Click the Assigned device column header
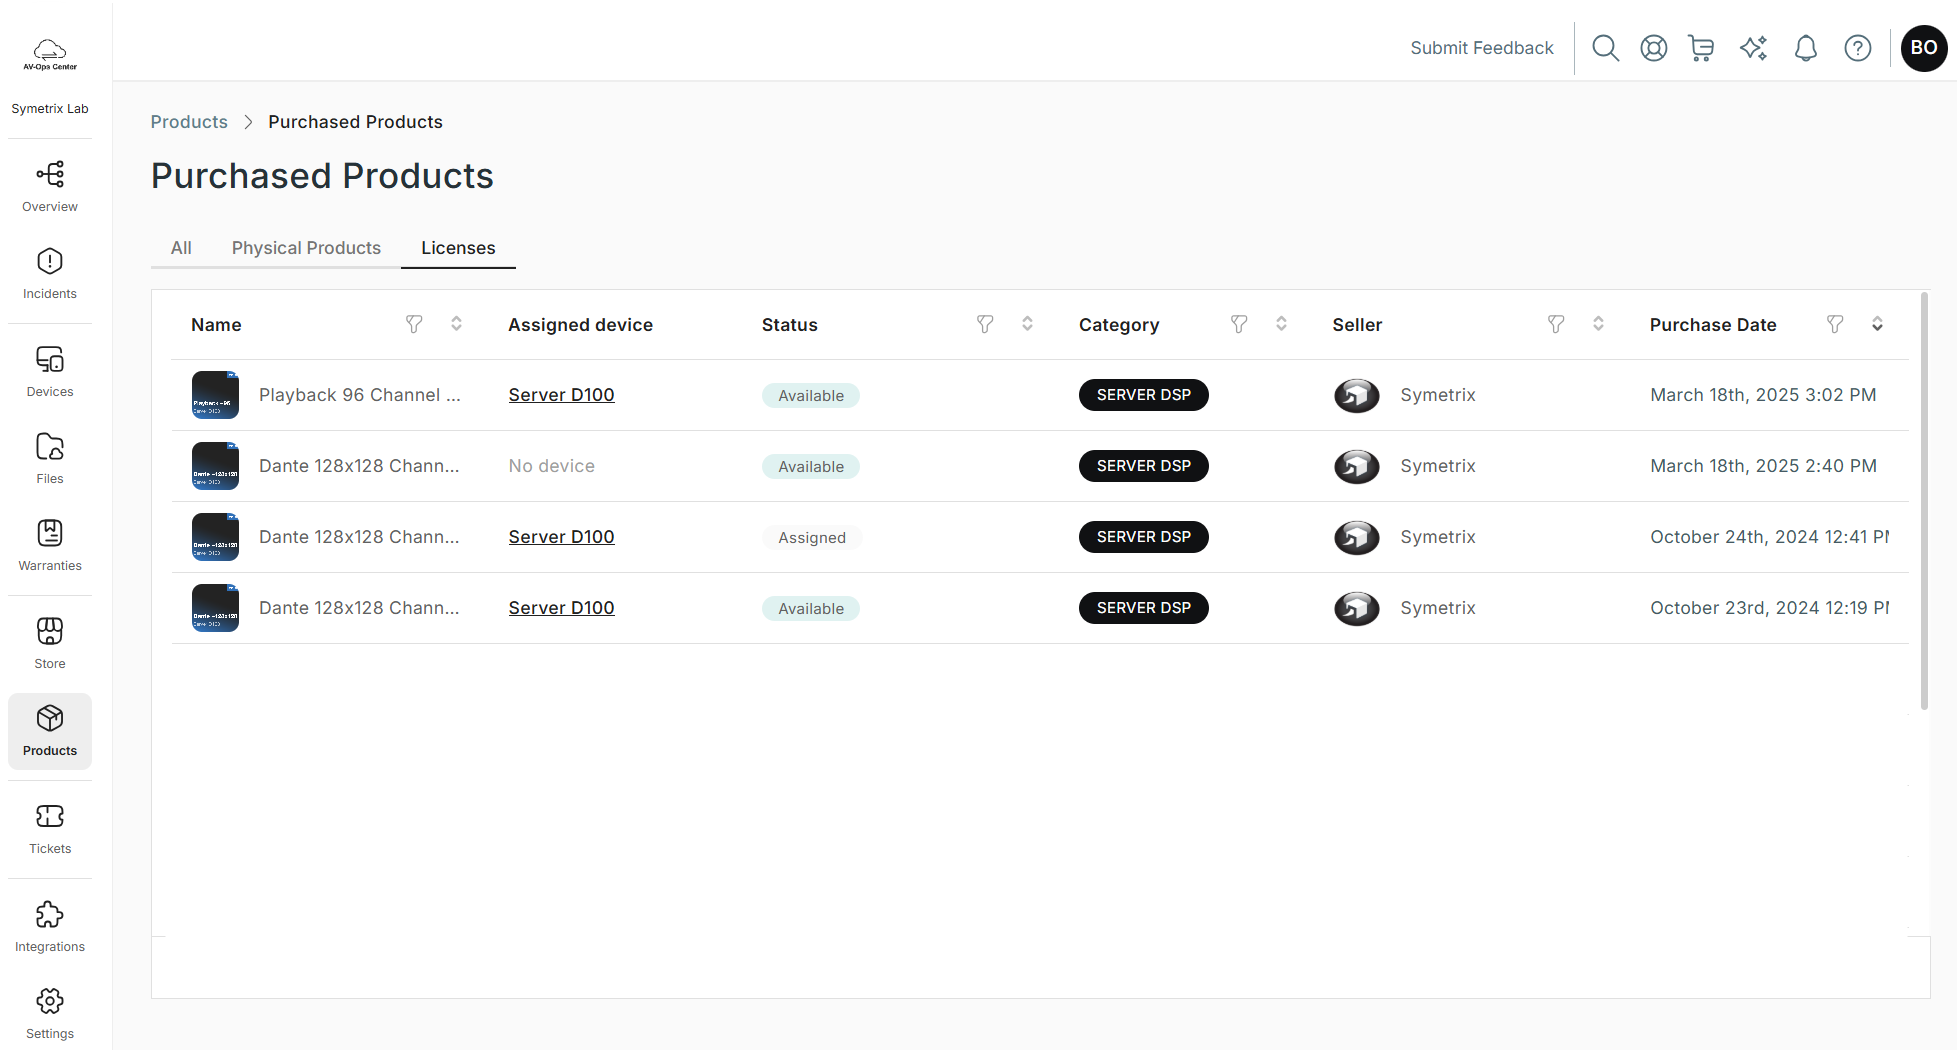Image resolution: width=1957 pixels, height=1050 pixels. click(580, 325)
